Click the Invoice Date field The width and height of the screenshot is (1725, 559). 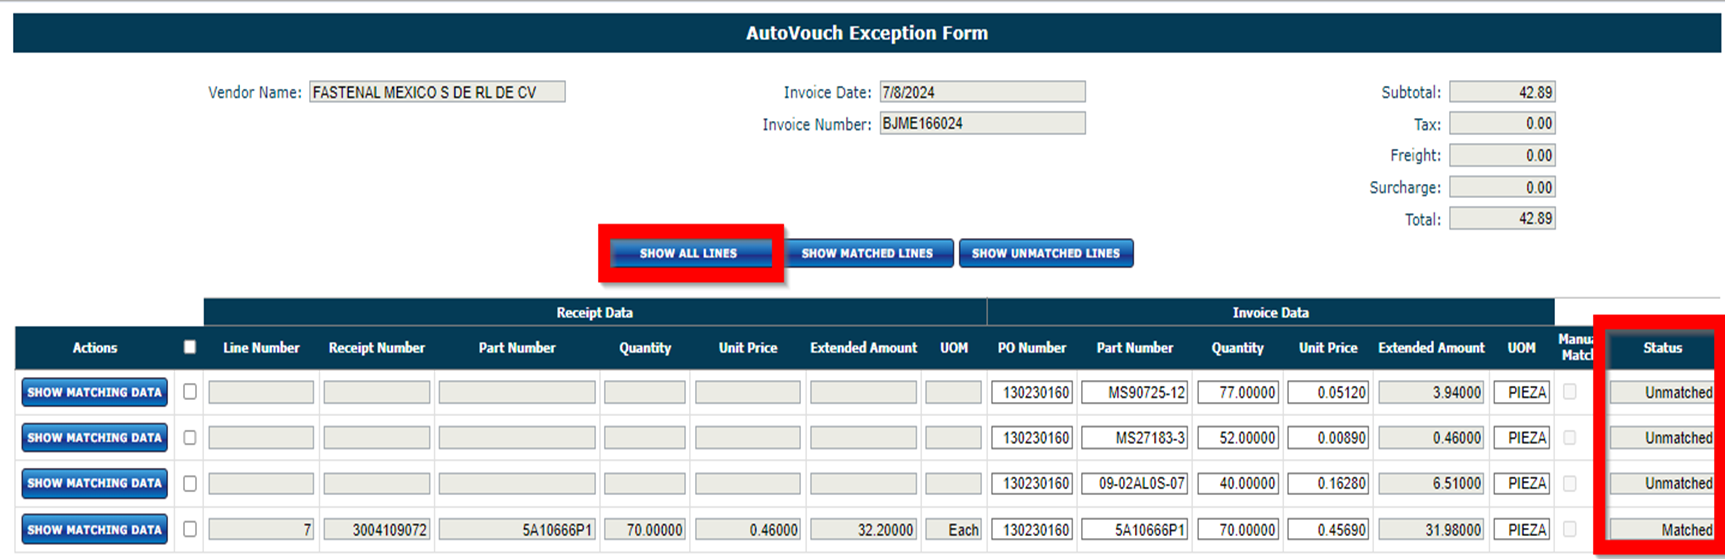[x=982, y=92]
